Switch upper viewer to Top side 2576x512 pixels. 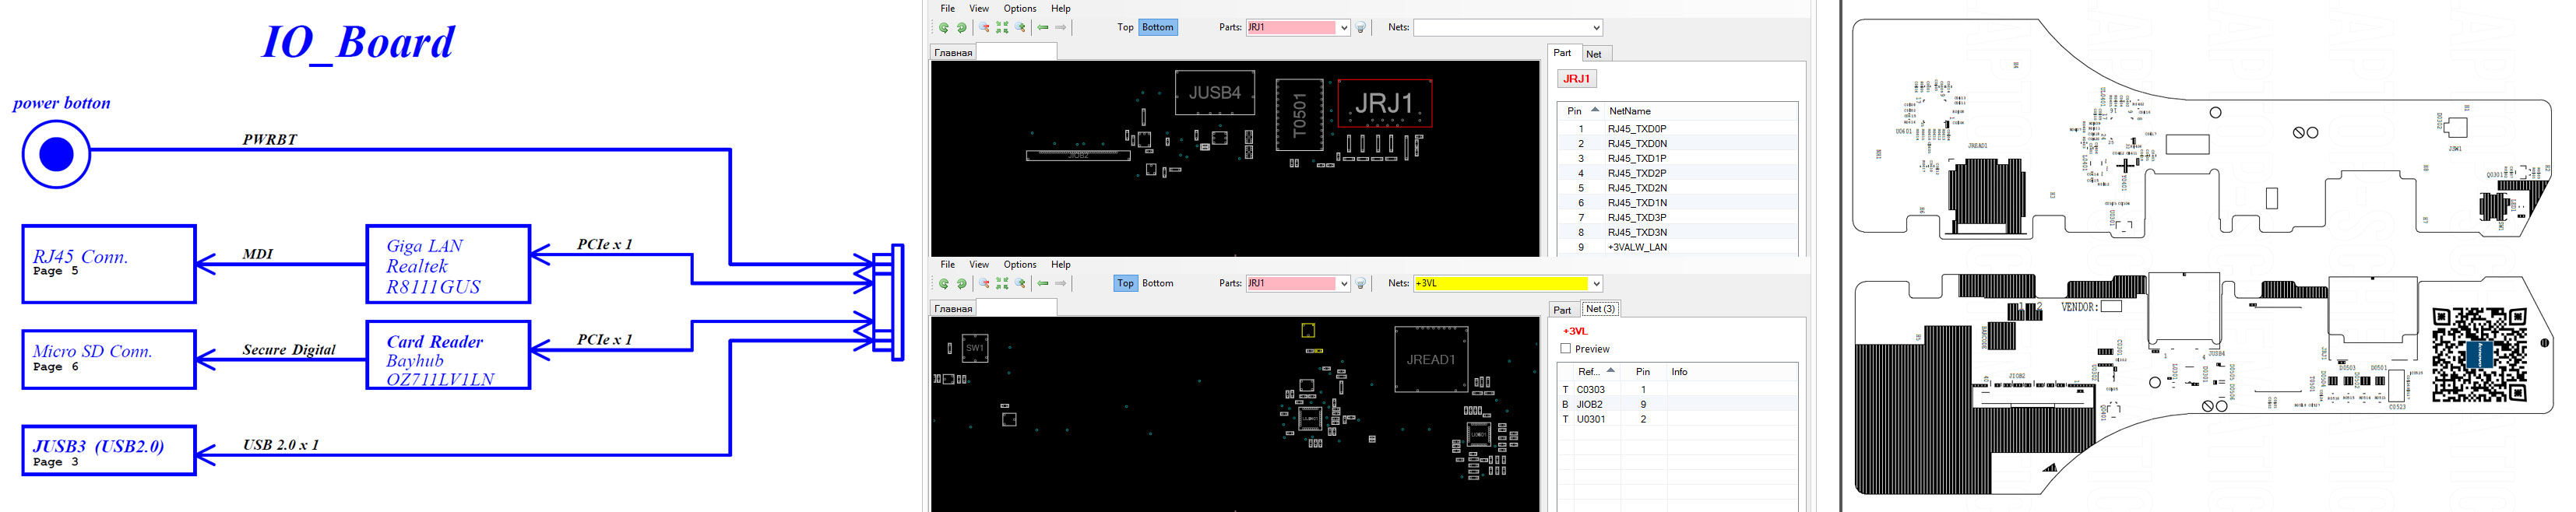(1125, 28)
